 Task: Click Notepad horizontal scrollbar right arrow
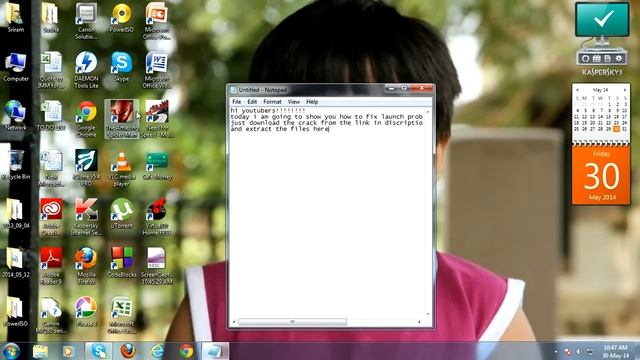419,322
